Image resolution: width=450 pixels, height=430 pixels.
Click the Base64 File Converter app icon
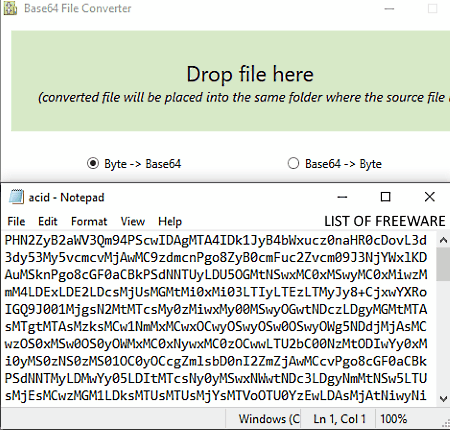(x=10, y=8)
